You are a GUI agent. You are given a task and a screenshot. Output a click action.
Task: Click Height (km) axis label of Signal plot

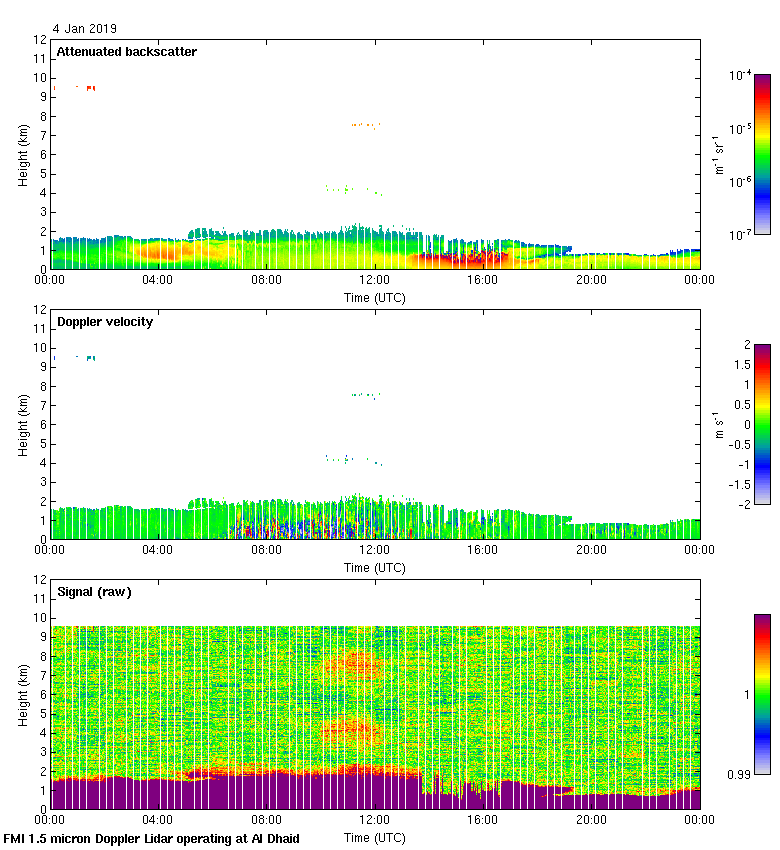(22, 694)
